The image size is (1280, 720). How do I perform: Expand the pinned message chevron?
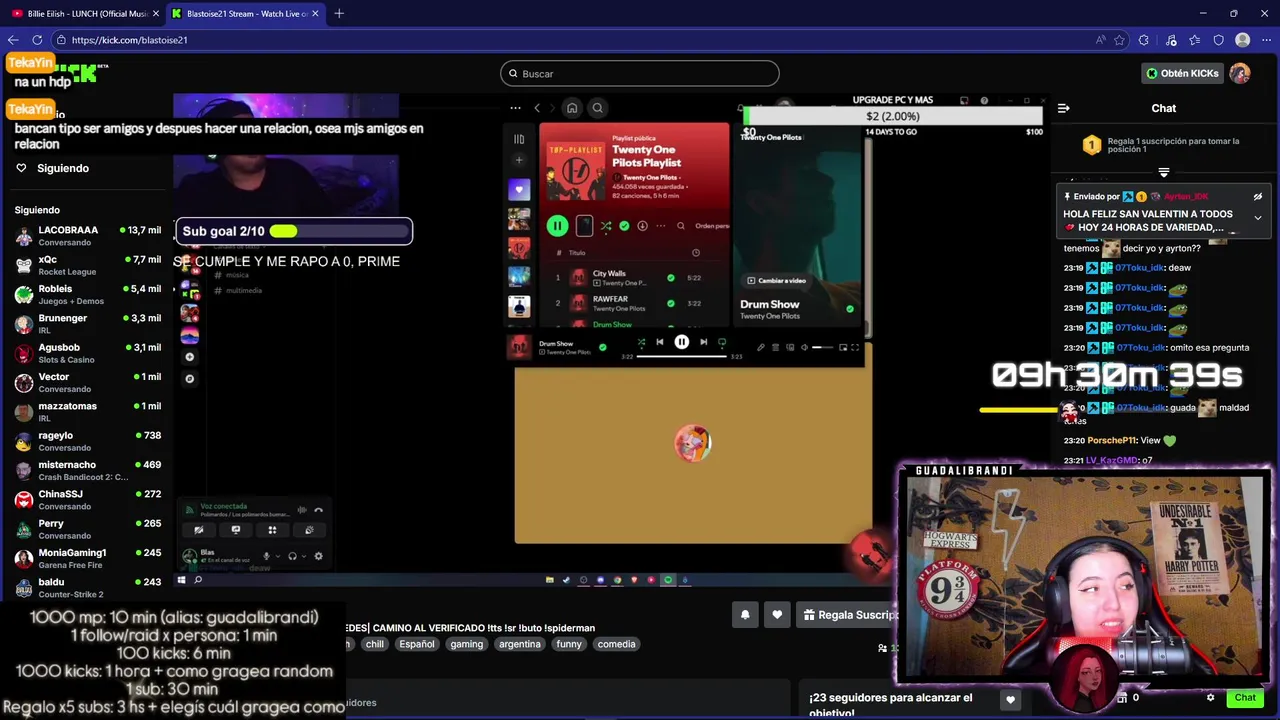(1258, 217)
